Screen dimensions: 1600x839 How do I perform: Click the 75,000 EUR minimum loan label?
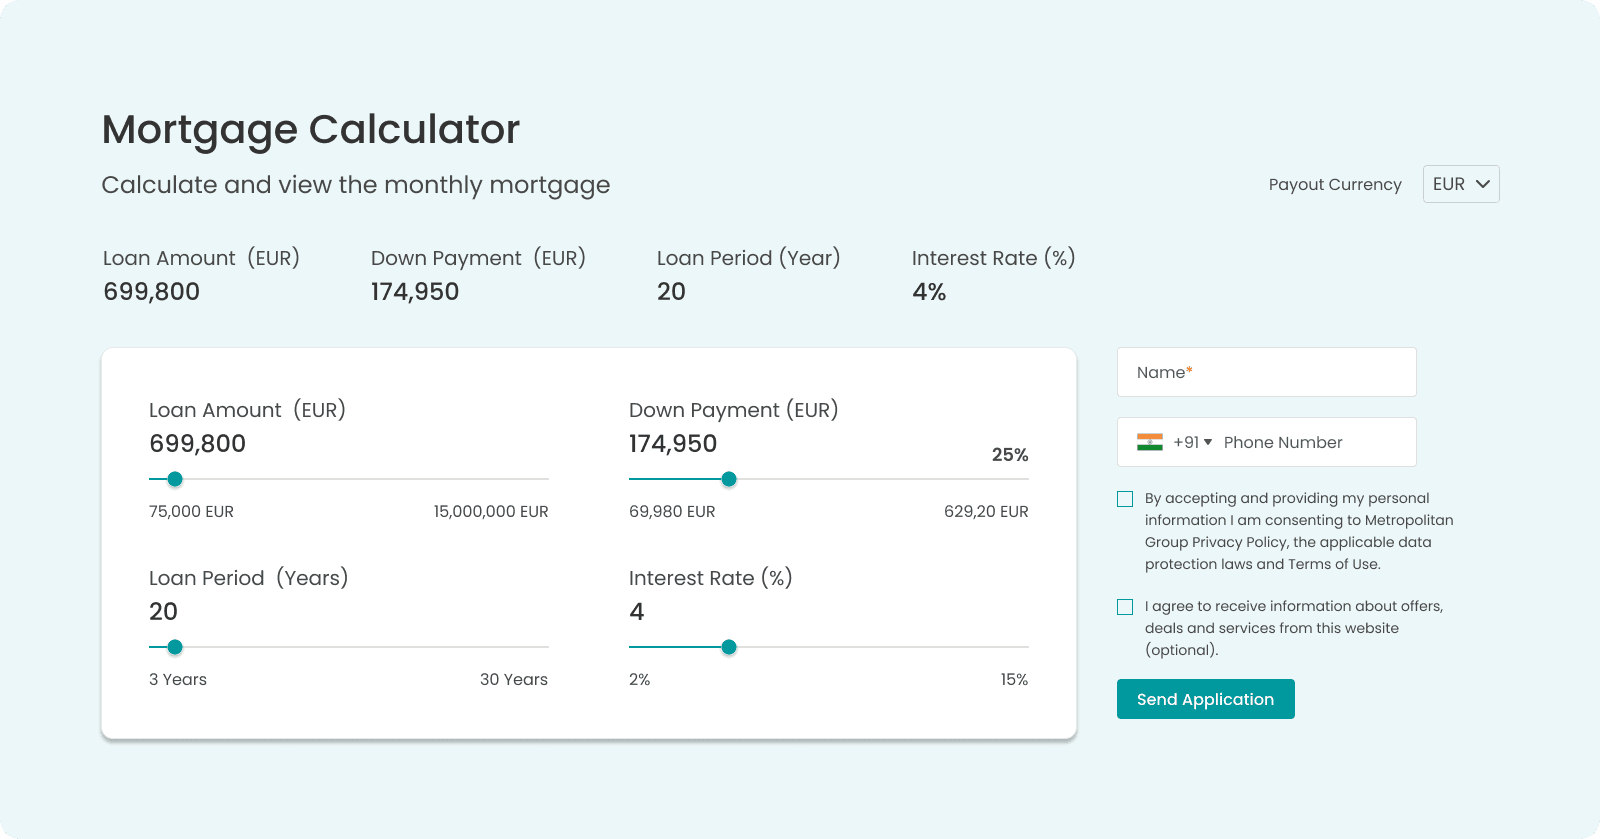191,512
